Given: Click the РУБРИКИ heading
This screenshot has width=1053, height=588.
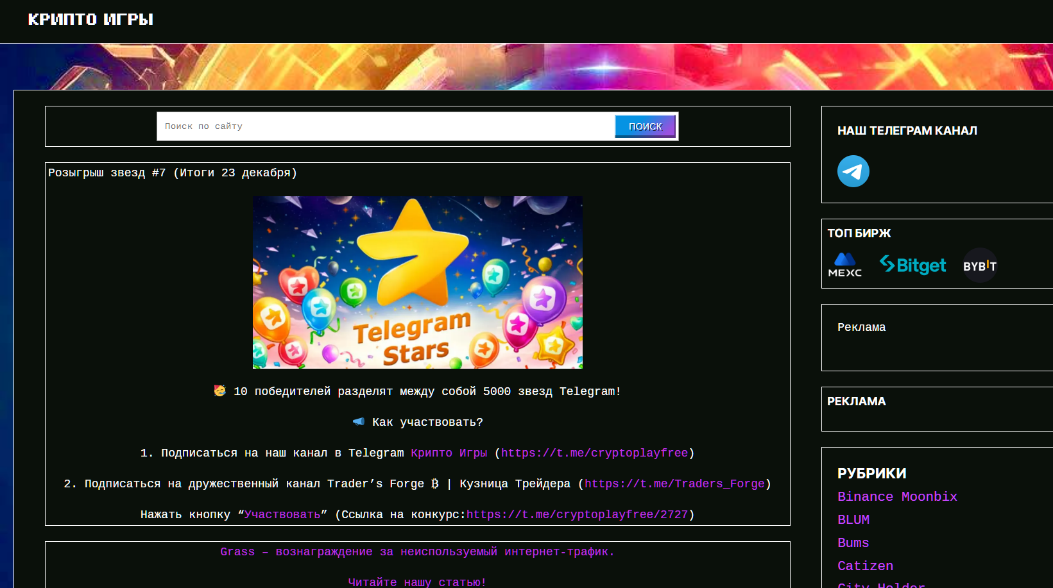Looking at the screenshot, I should click(872, 473).
